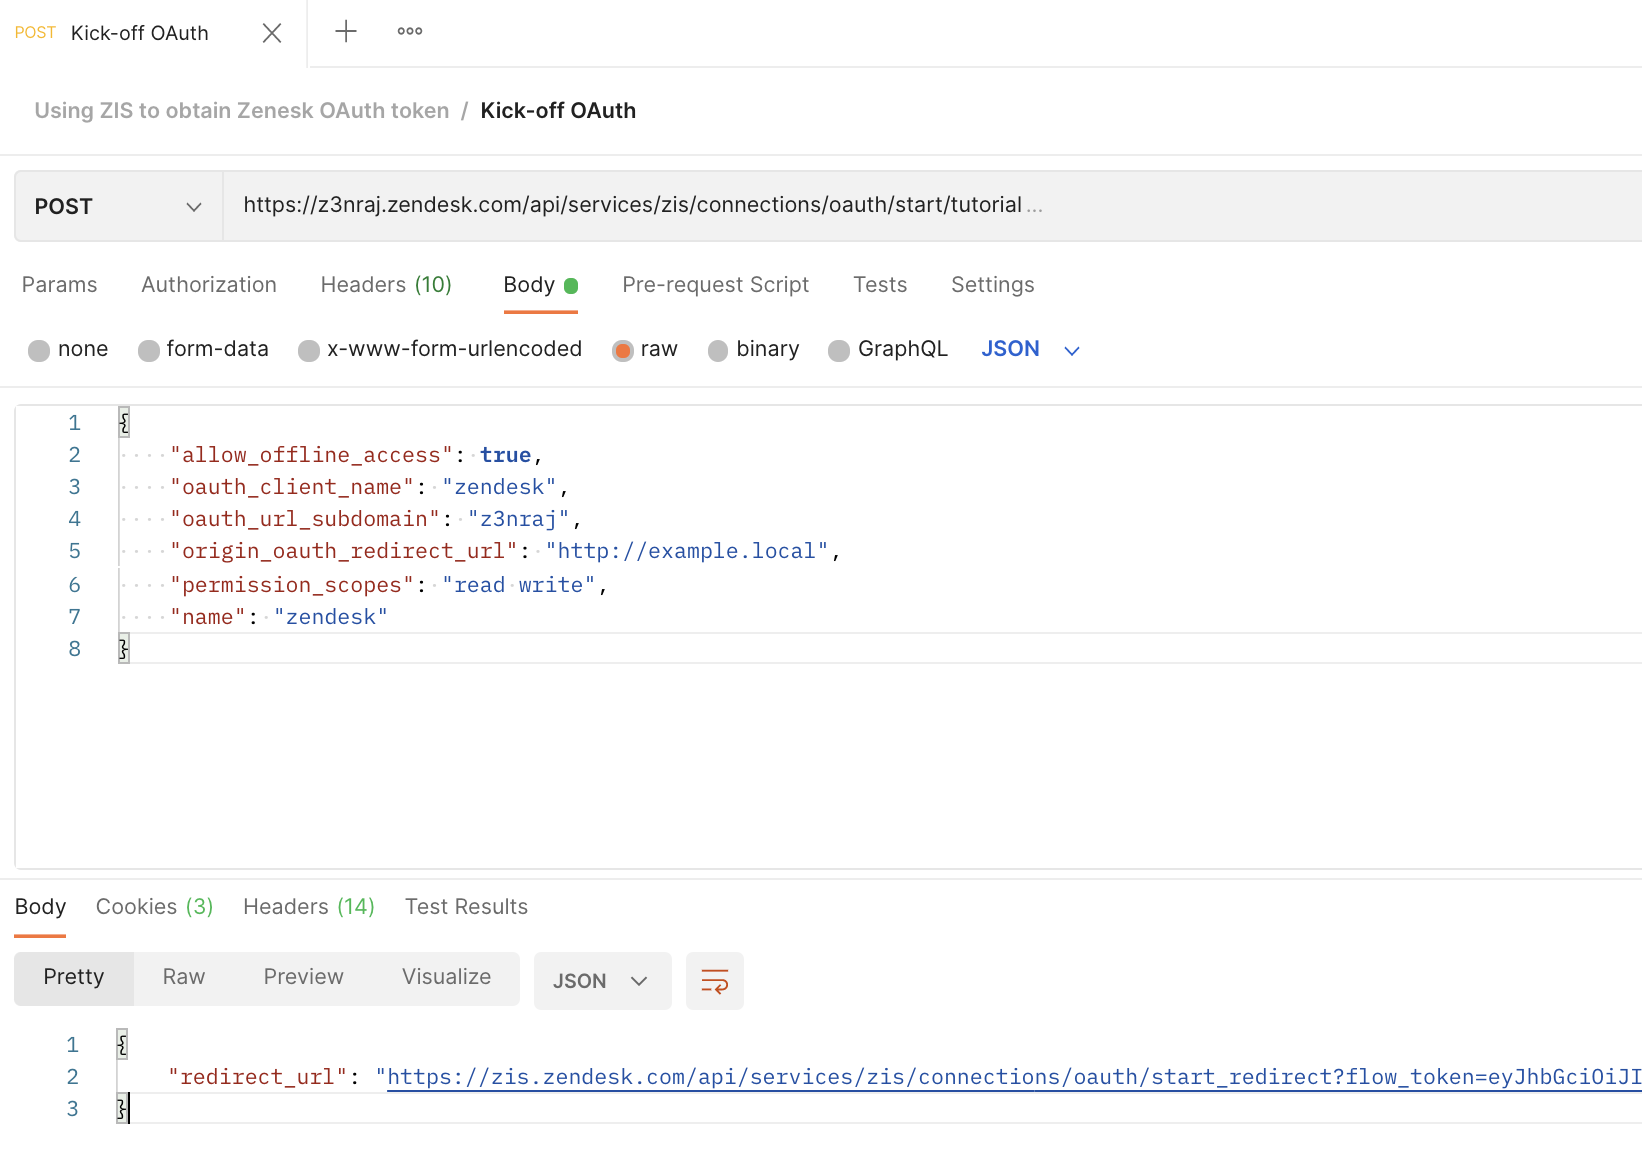Screen dimensions: 1642x1152
Task: Open the request Settings tab
Action: (993, 285)
